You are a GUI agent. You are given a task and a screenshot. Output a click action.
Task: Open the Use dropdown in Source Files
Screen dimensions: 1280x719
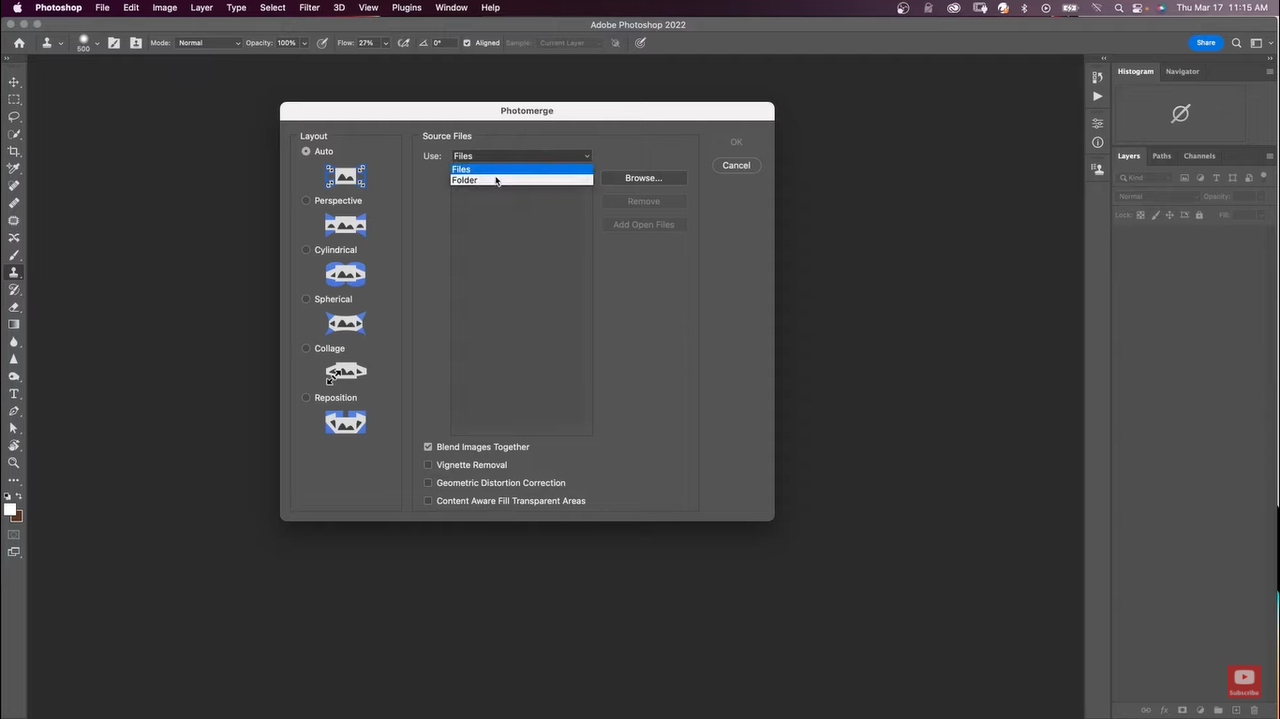(x=521, y=156)
